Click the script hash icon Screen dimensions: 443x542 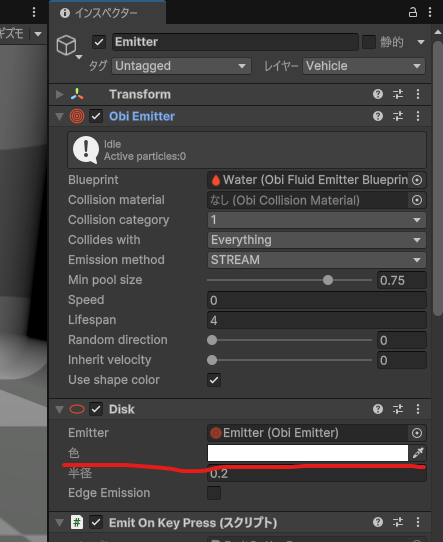(77, 522)
